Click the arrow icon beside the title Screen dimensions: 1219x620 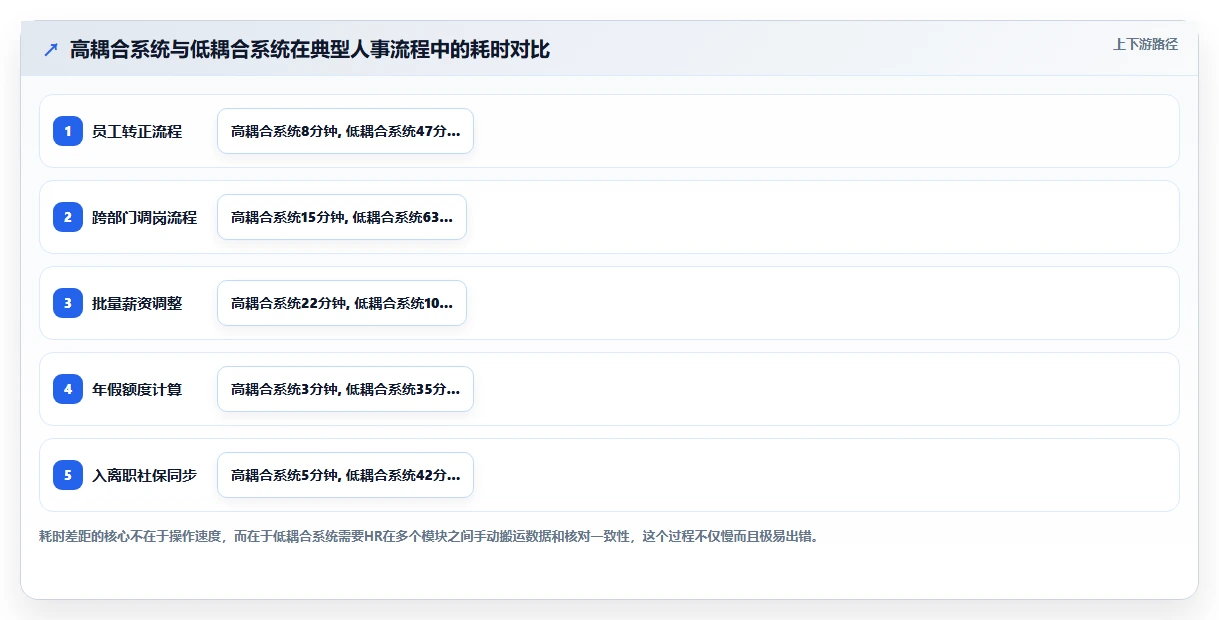51,50
